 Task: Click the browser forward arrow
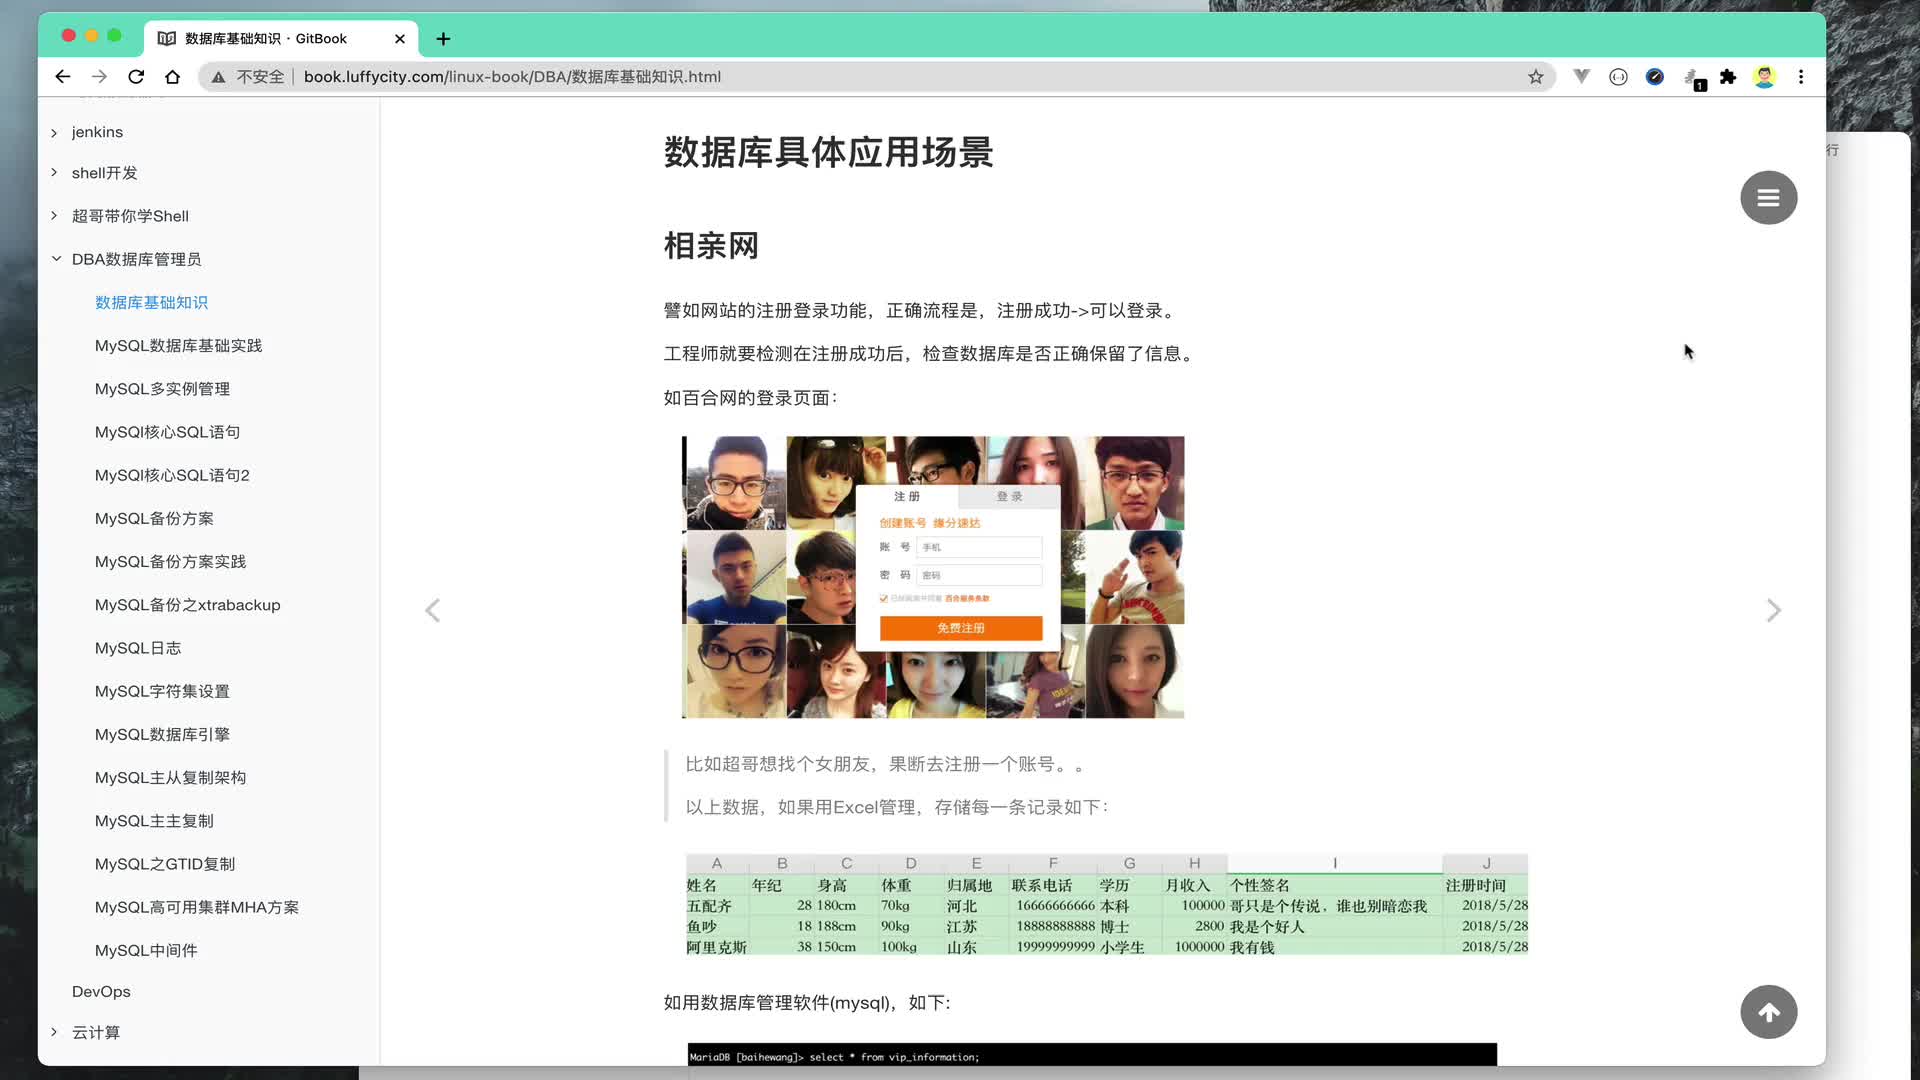click(99, 77)
